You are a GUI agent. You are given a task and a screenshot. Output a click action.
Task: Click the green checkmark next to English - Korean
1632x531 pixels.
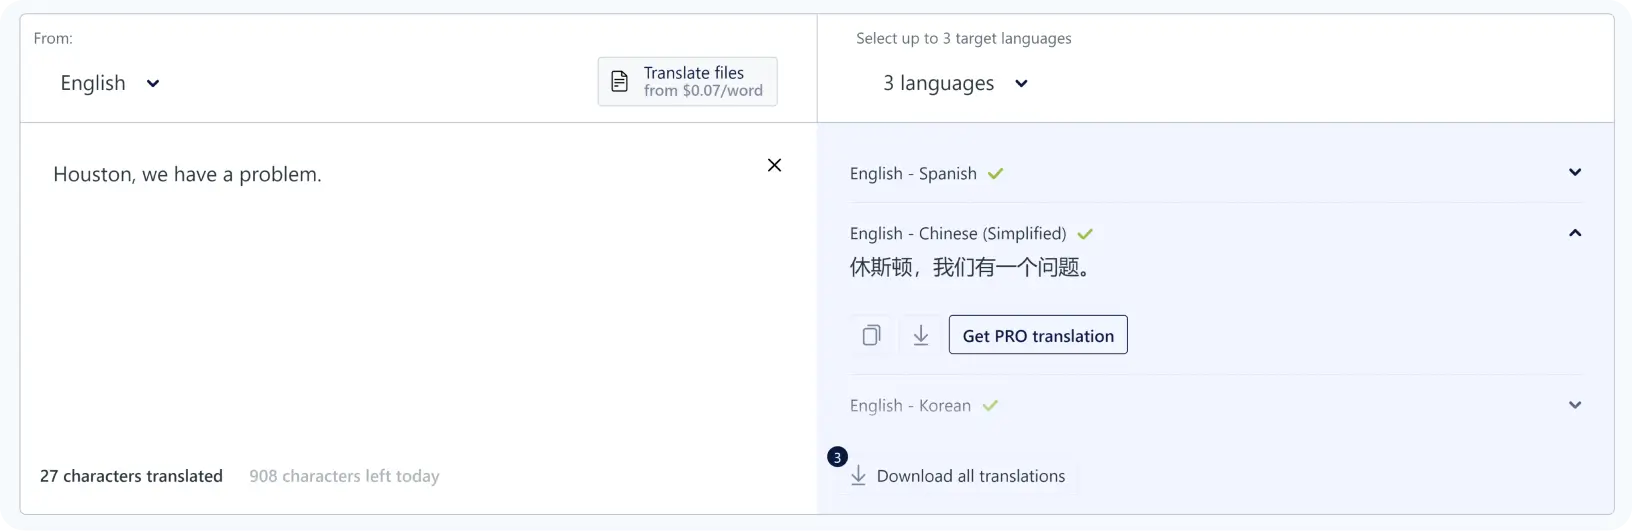[x=990, y=405]
